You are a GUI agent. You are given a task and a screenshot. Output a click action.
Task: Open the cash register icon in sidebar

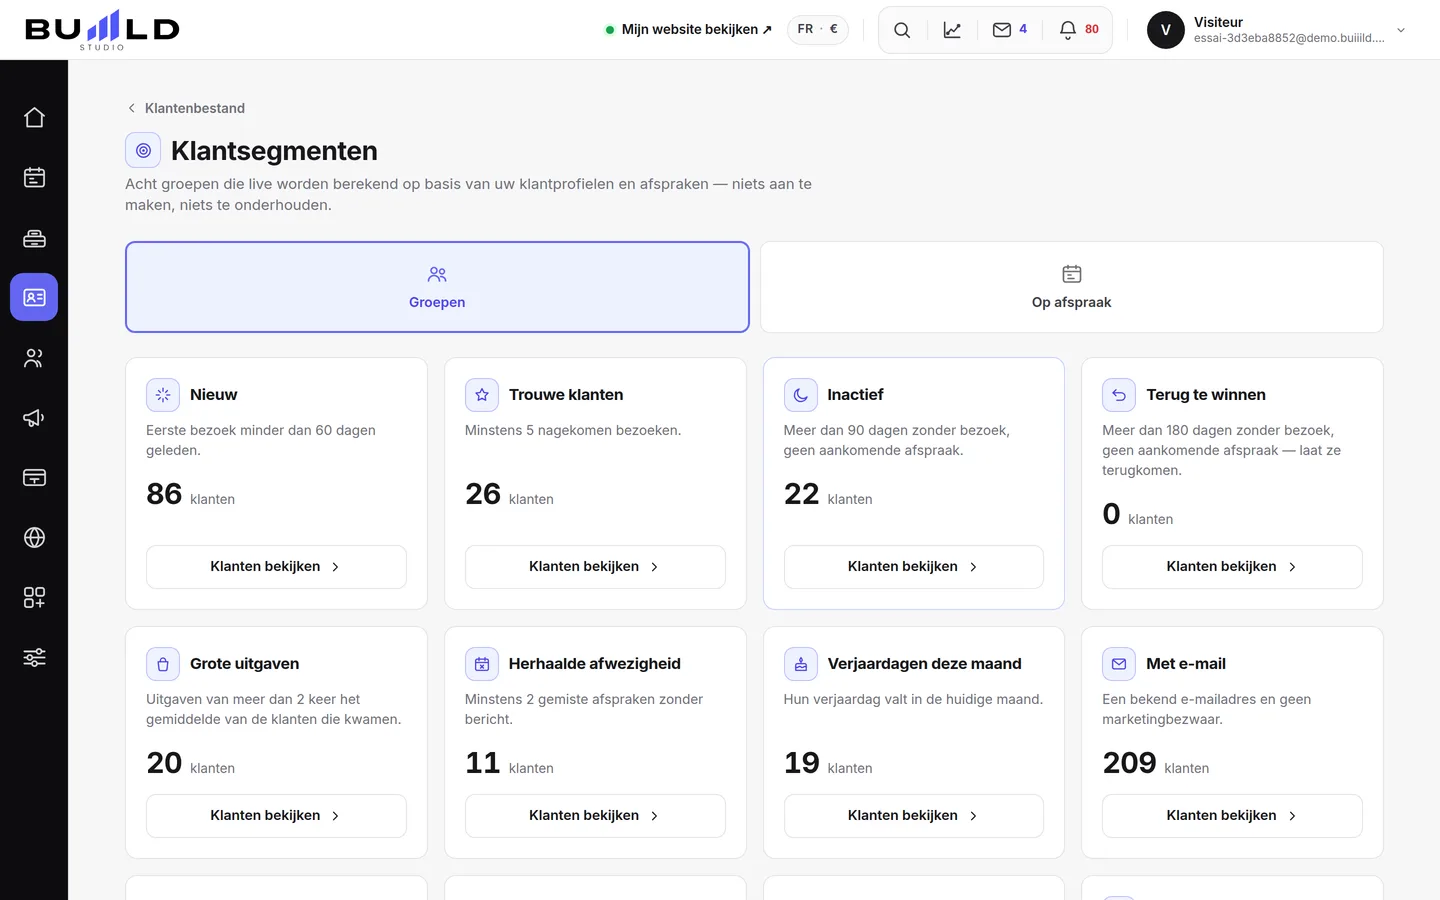click(x=34, y=238)
